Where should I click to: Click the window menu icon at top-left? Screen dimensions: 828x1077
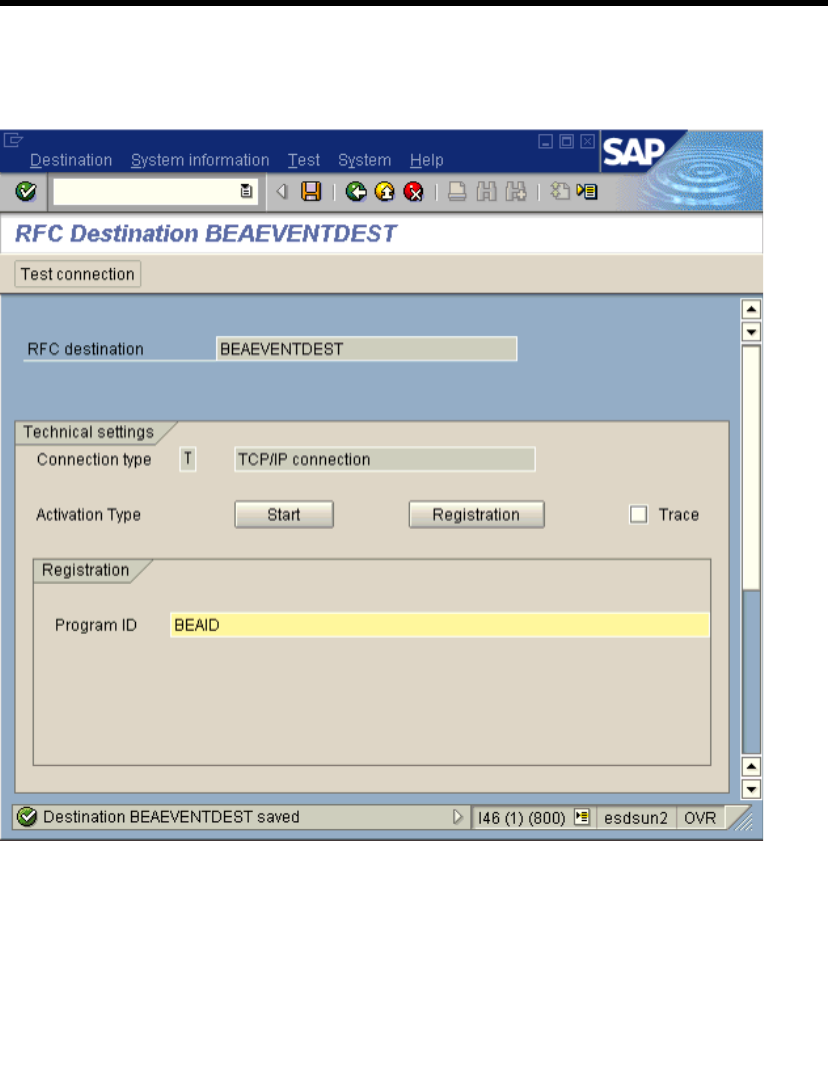13,141
